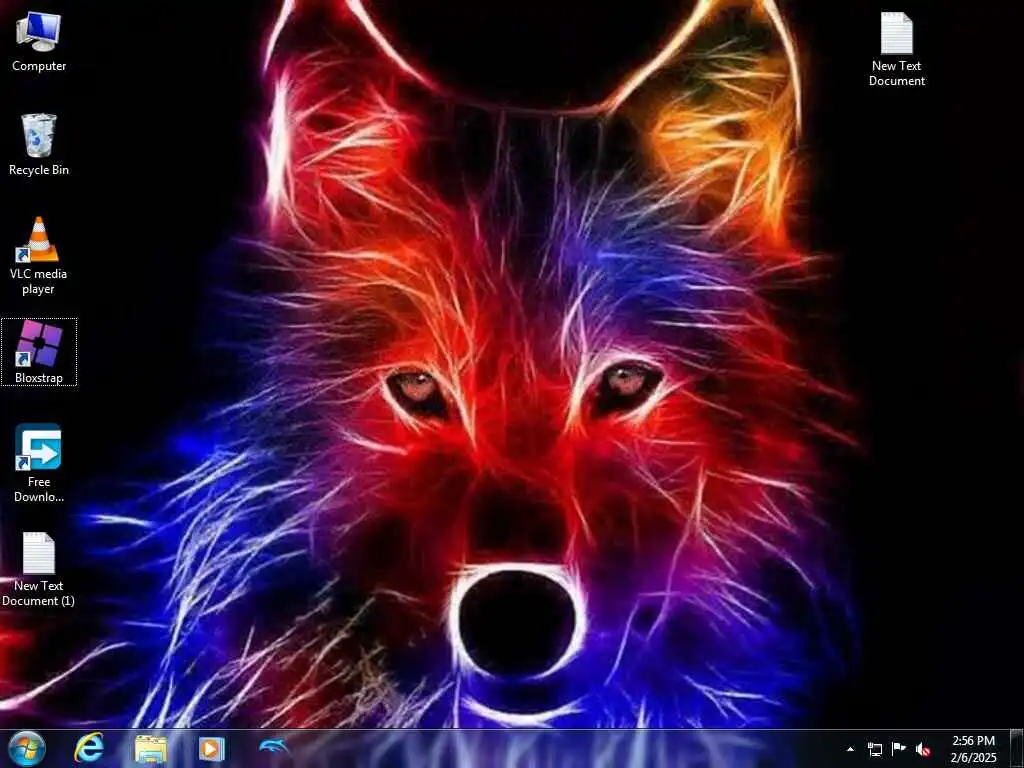Click the Show desktop button beside the clock
The width and height of the screenshot is (1024, 768).
[1016, 749]
